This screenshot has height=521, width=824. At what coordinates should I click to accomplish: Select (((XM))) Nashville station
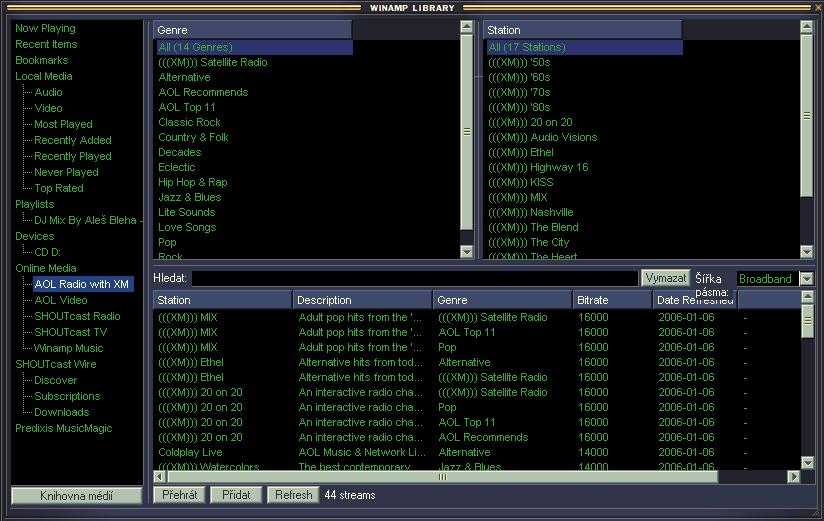(x=531, y=212)
